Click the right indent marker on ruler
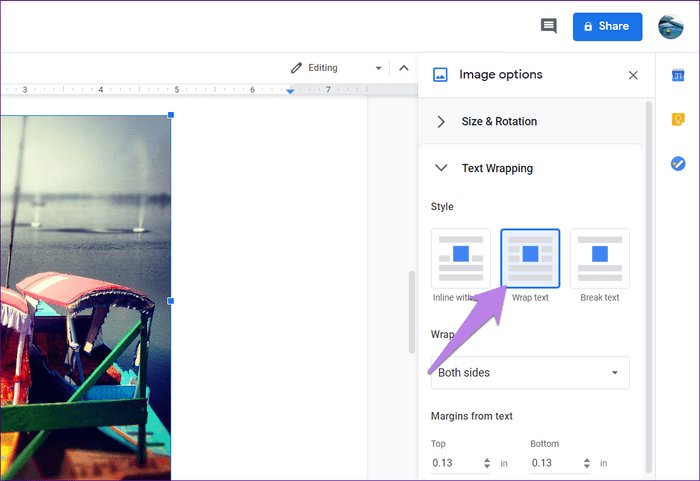Viewport: 700px width, 481px height. pos(290,91)
